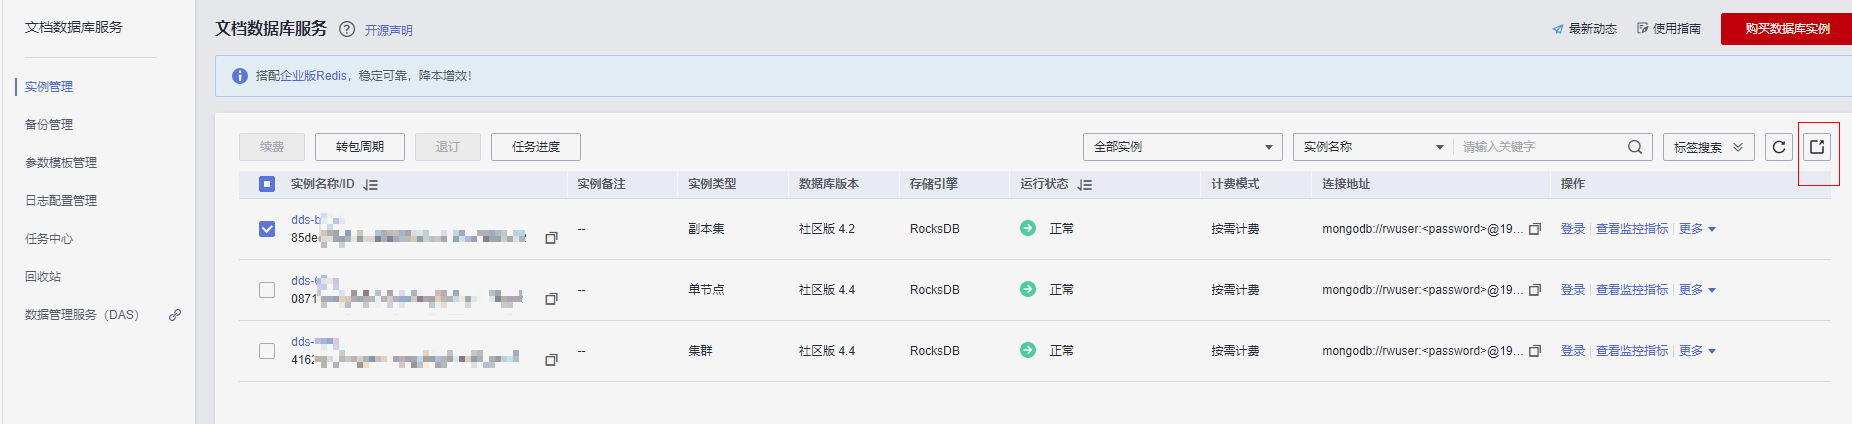Click 查看监控指标 for the 单节点 instance
The width and height of the screenshot is (1852, 424).
[1631, 290]
